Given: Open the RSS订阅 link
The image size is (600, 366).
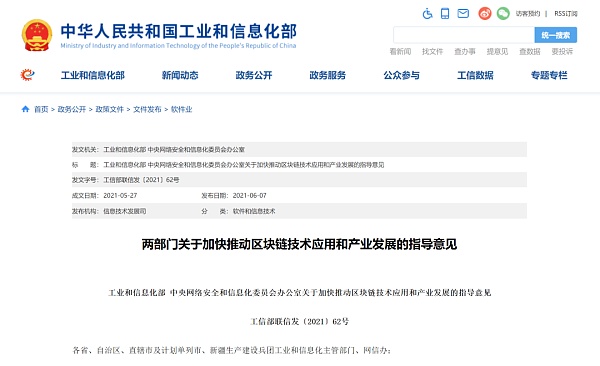Looking at the screenshot, I should (x=566, y=14).
